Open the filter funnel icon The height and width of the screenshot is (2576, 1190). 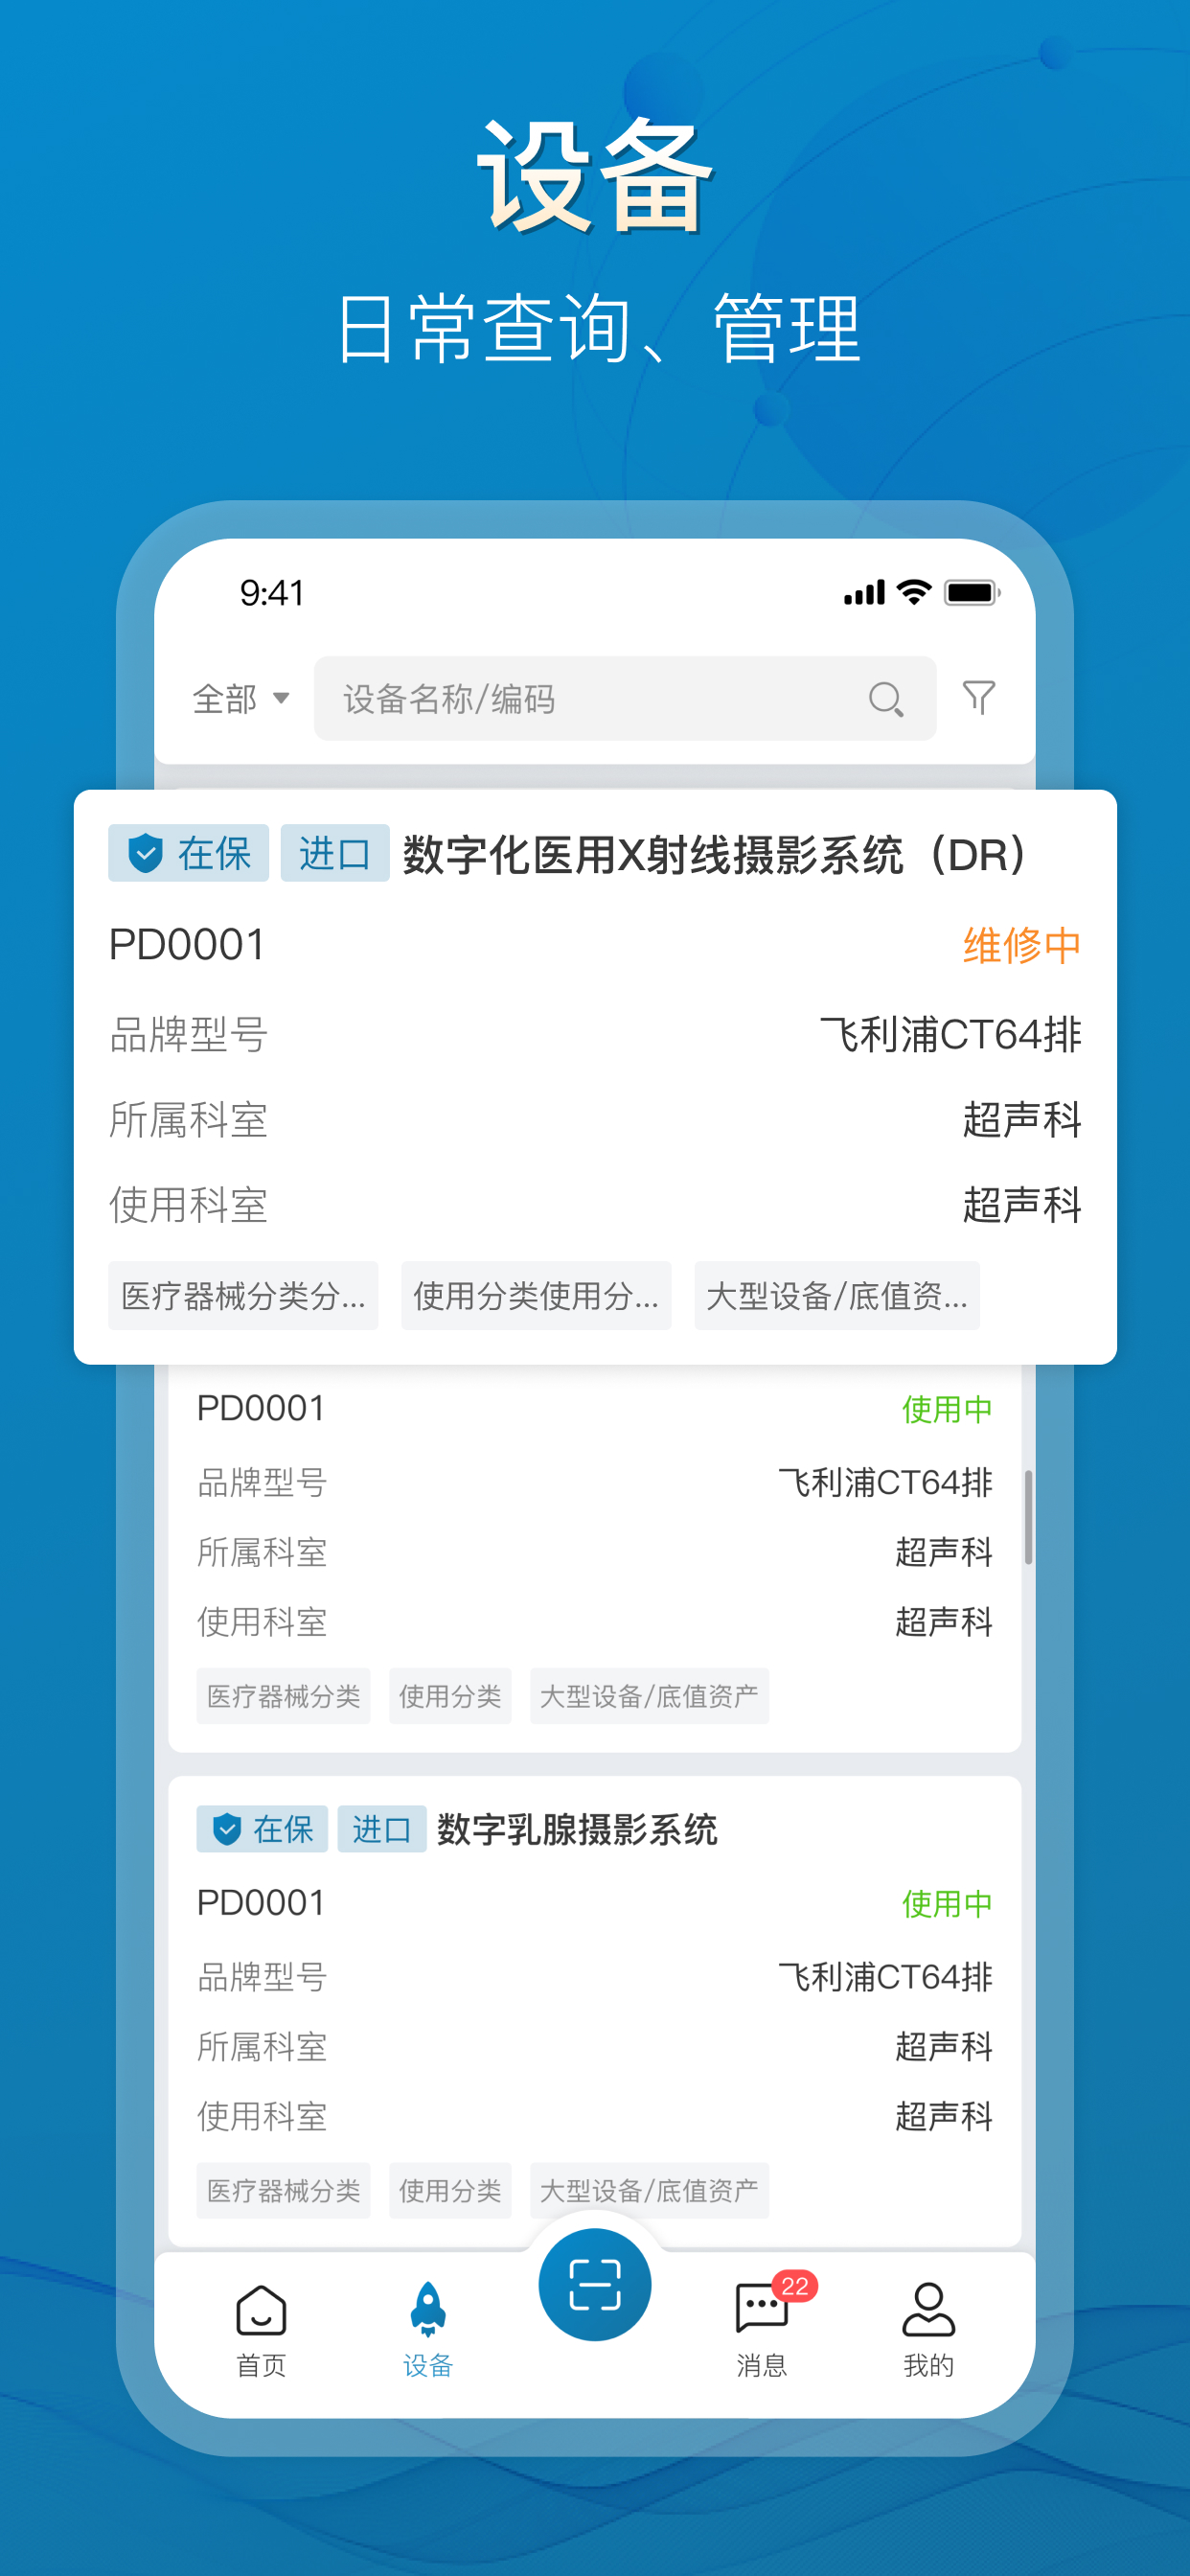pos(978,697)
